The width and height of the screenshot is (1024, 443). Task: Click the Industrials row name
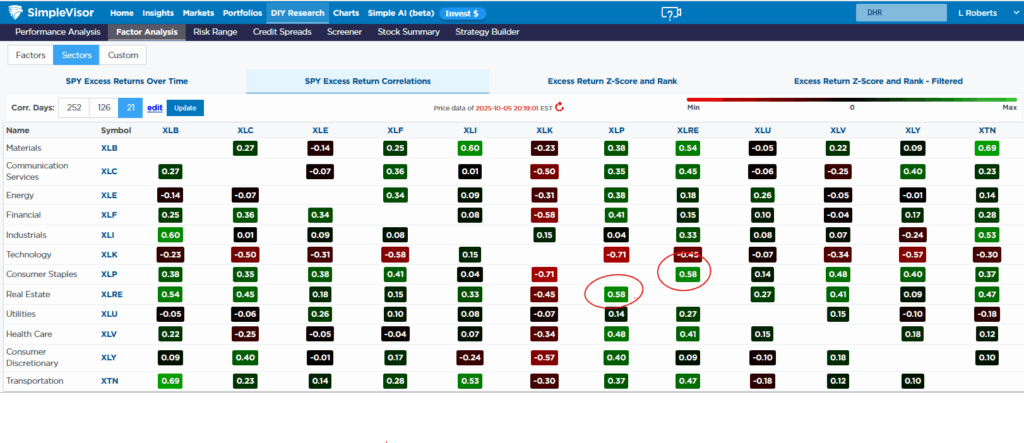(x=26, y=235)
